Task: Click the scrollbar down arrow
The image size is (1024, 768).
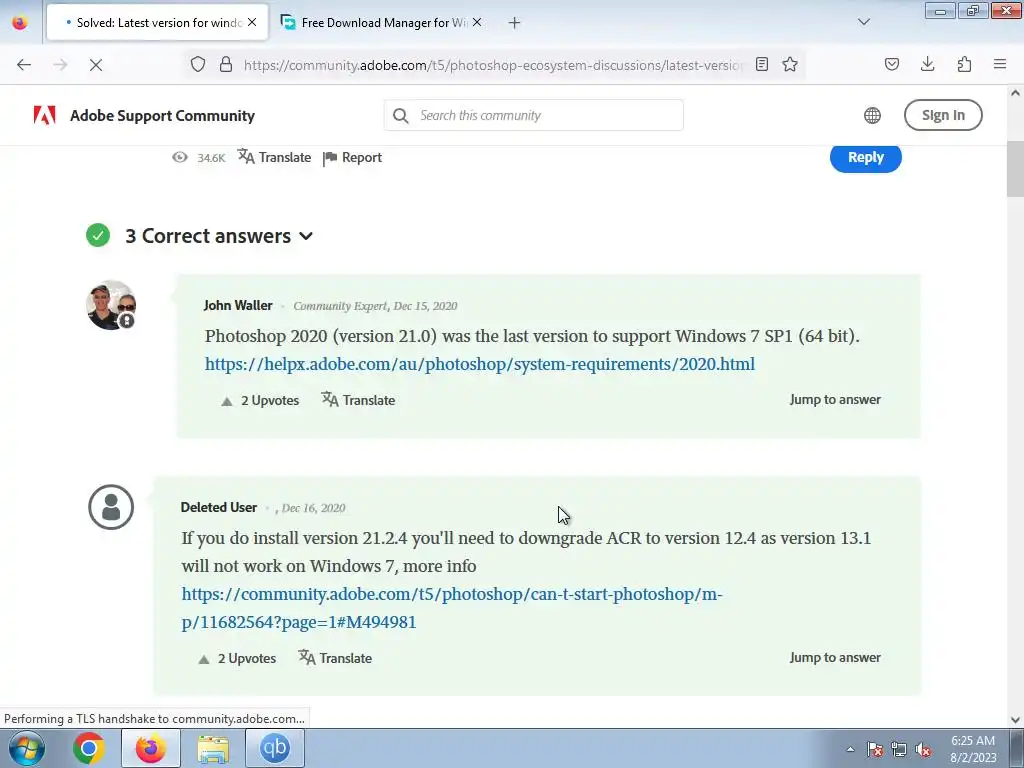Action: coord(1015,720)
